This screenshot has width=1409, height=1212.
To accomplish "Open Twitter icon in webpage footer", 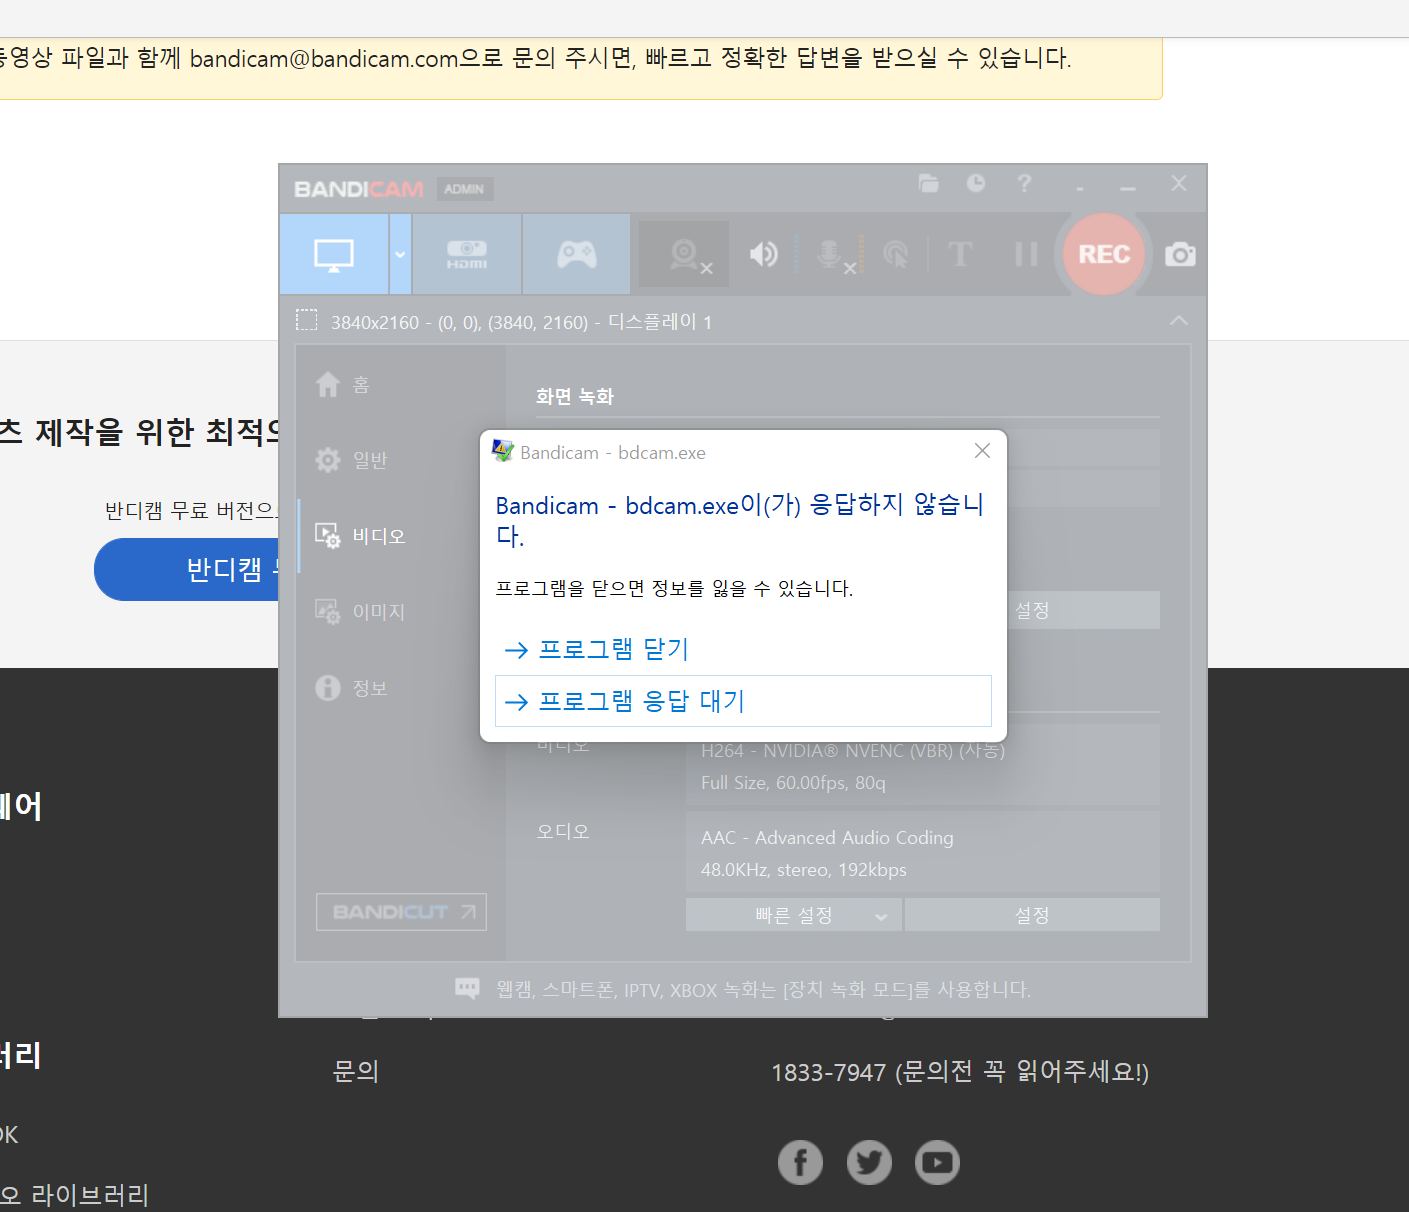I will point(869,1162).
